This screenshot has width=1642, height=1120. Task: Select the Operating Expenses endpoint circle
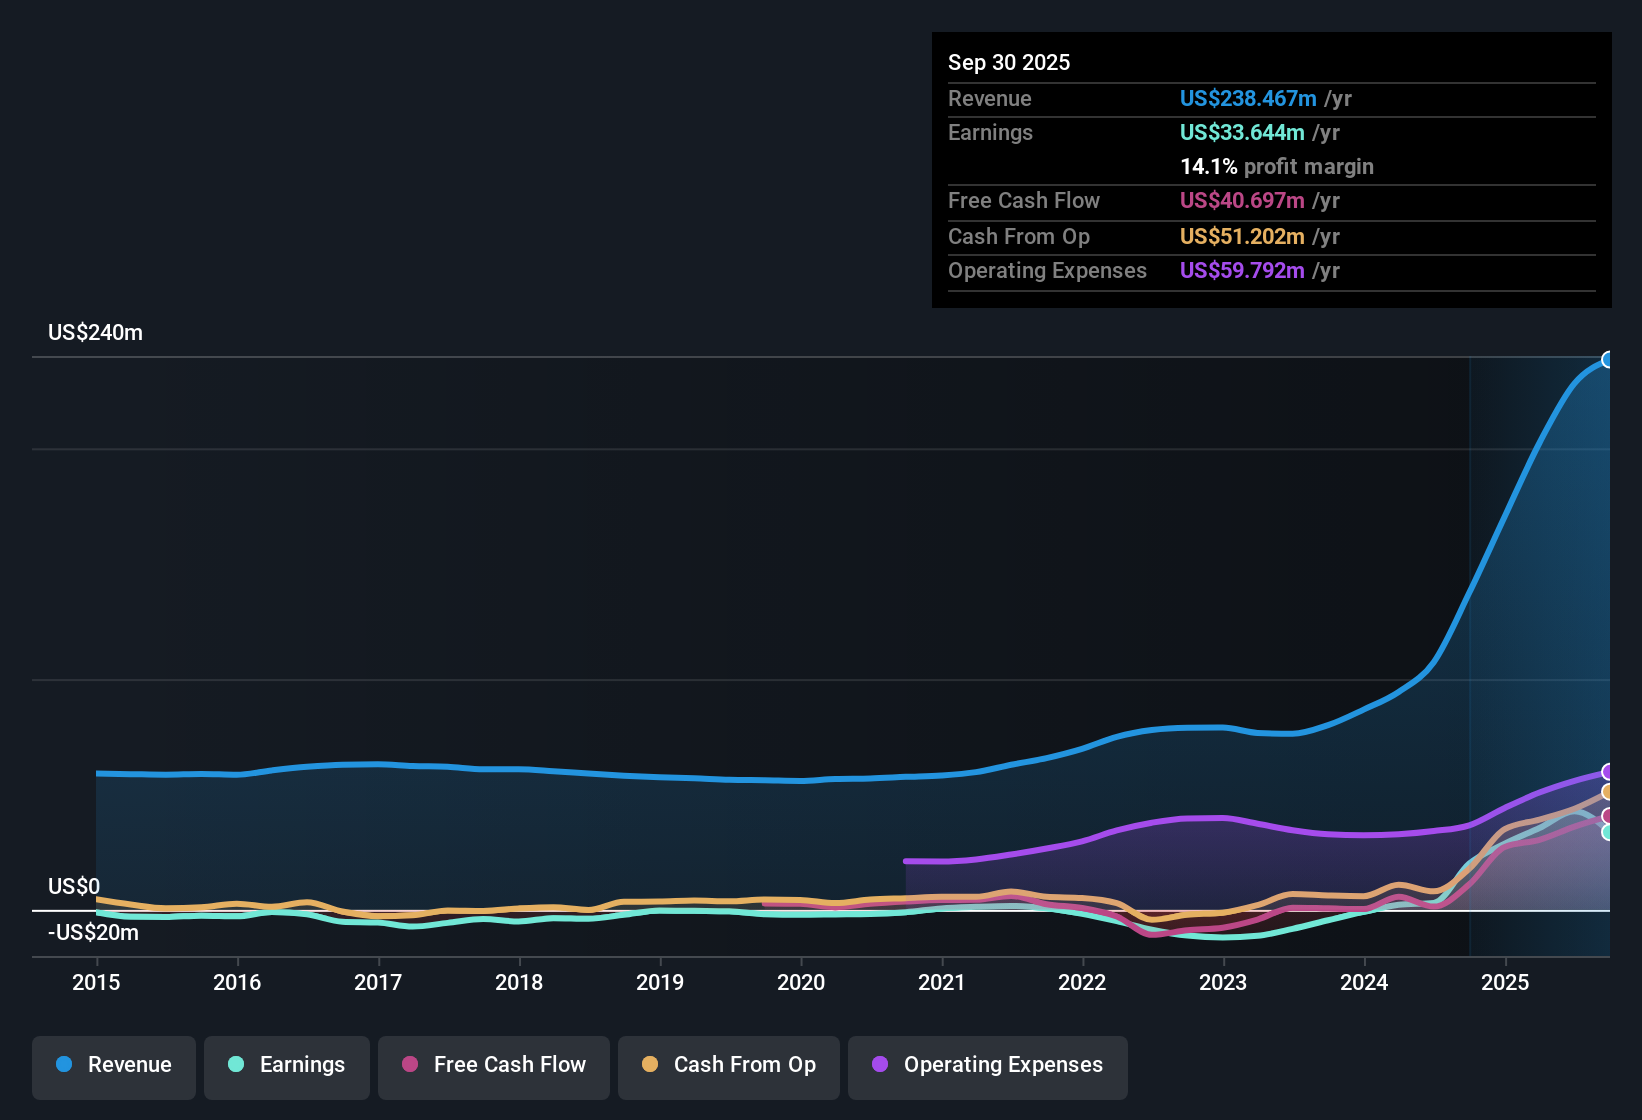pyautogui.click(x=1608, y=770)
